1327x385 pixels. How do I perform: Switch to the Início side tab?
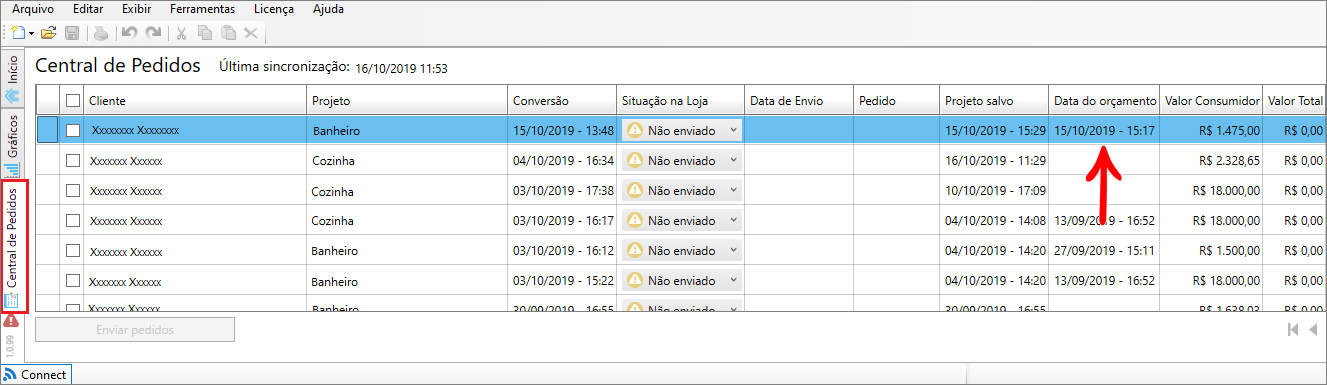tap(12, 78)
